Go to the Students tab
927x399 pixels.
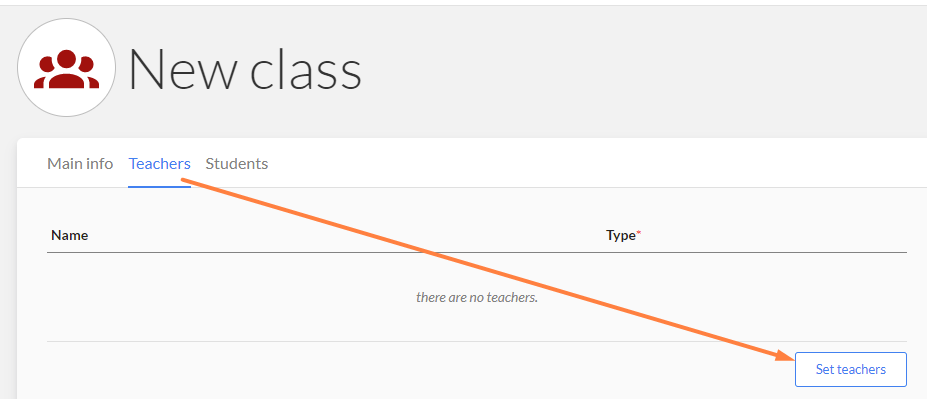pyautogui.click(x=236, y=164)
